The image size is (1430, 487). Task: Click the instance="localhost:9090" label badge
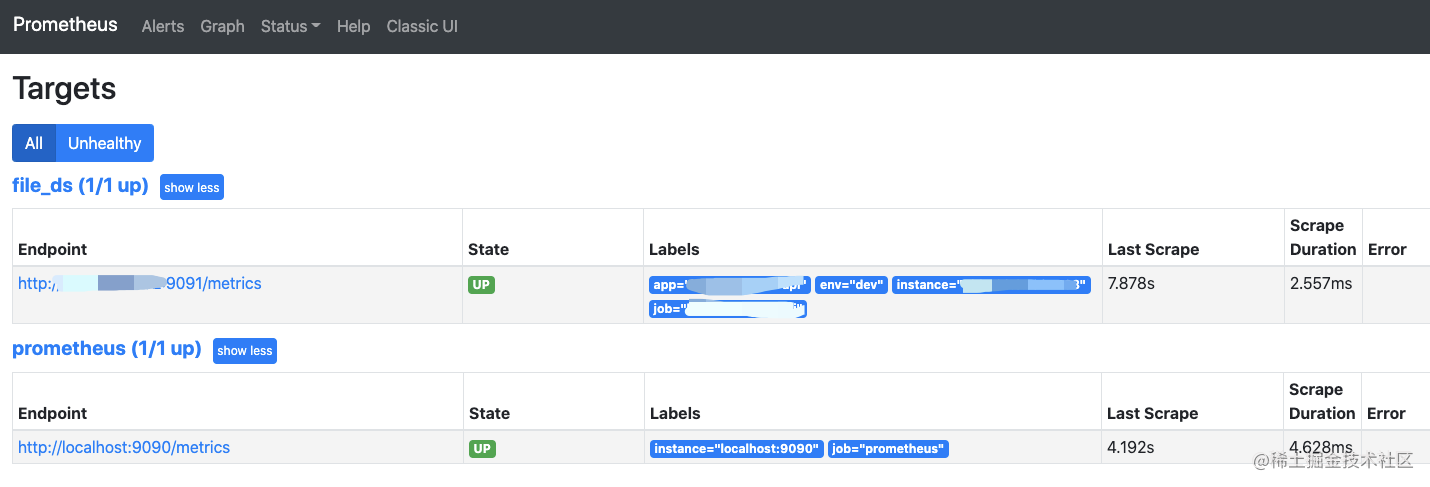[737, 449]
